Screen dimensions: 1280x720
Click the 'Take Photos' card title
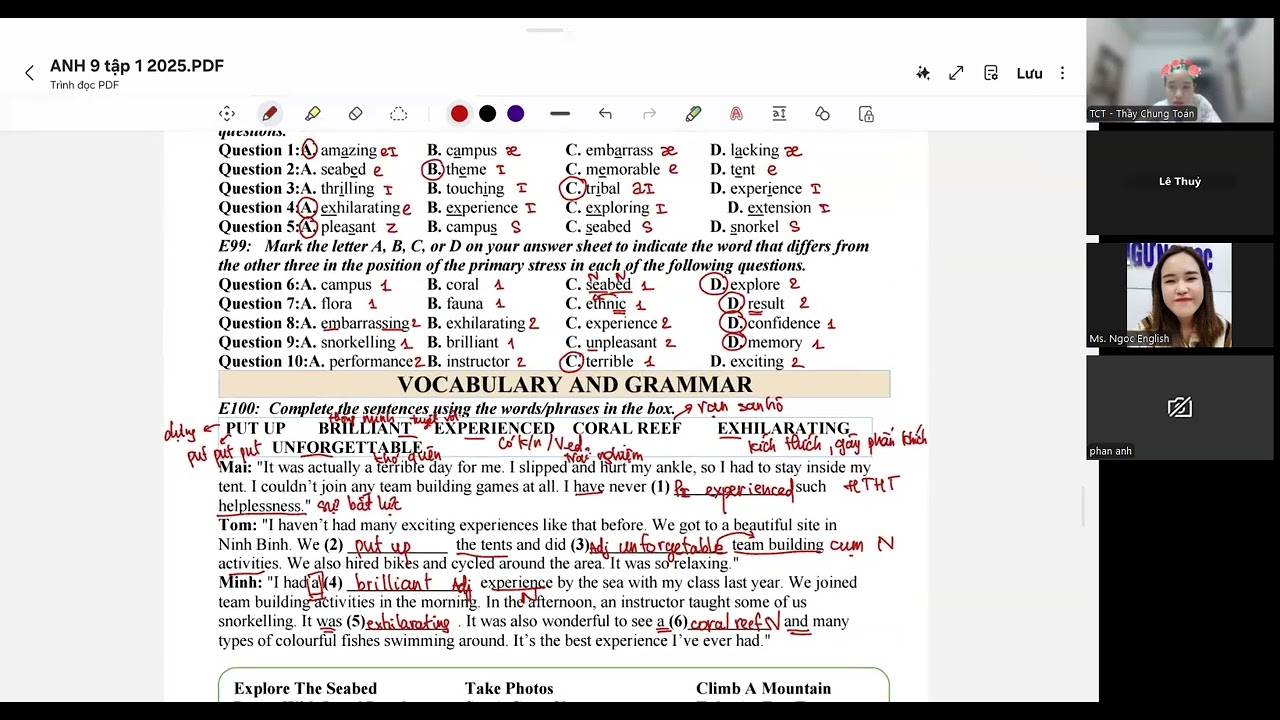[x=509, y=689]
